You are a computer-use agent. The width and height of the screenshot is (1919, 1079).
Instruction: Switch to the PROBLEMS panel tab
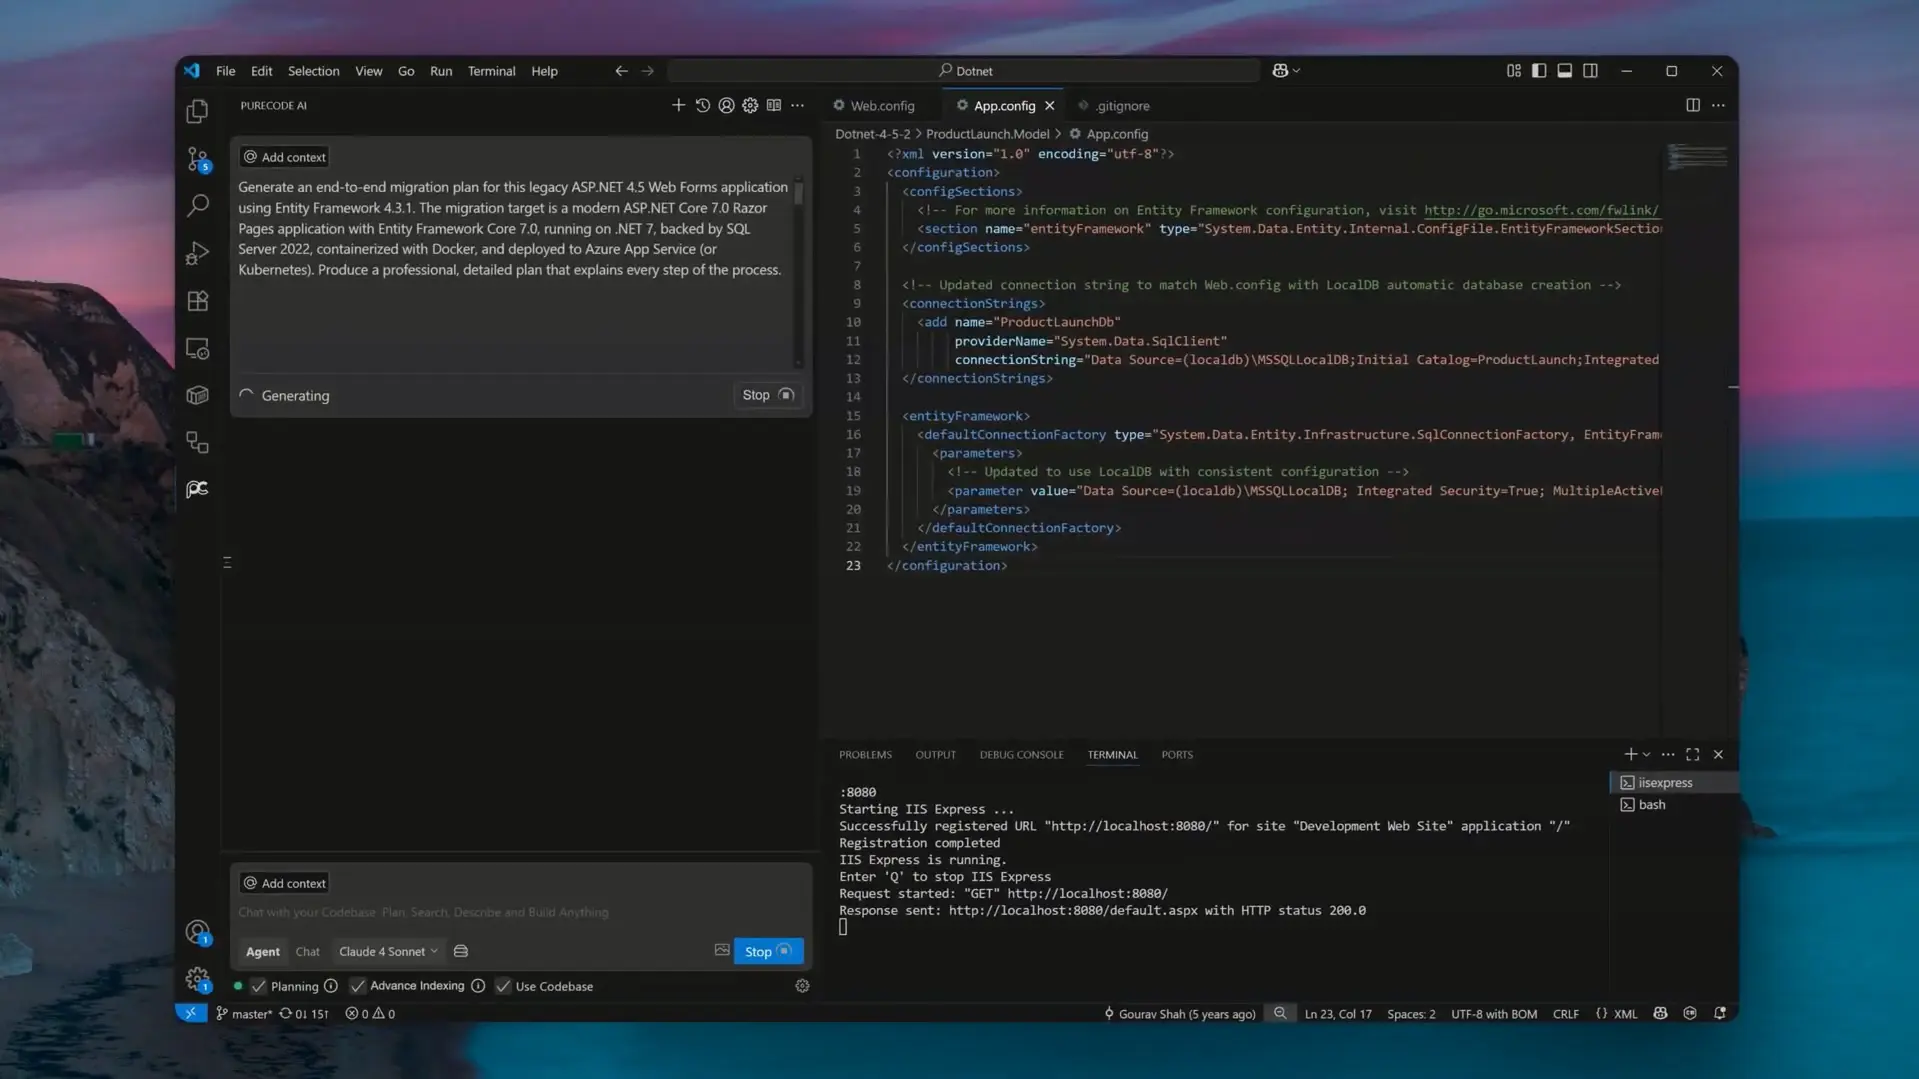[865, 755]
